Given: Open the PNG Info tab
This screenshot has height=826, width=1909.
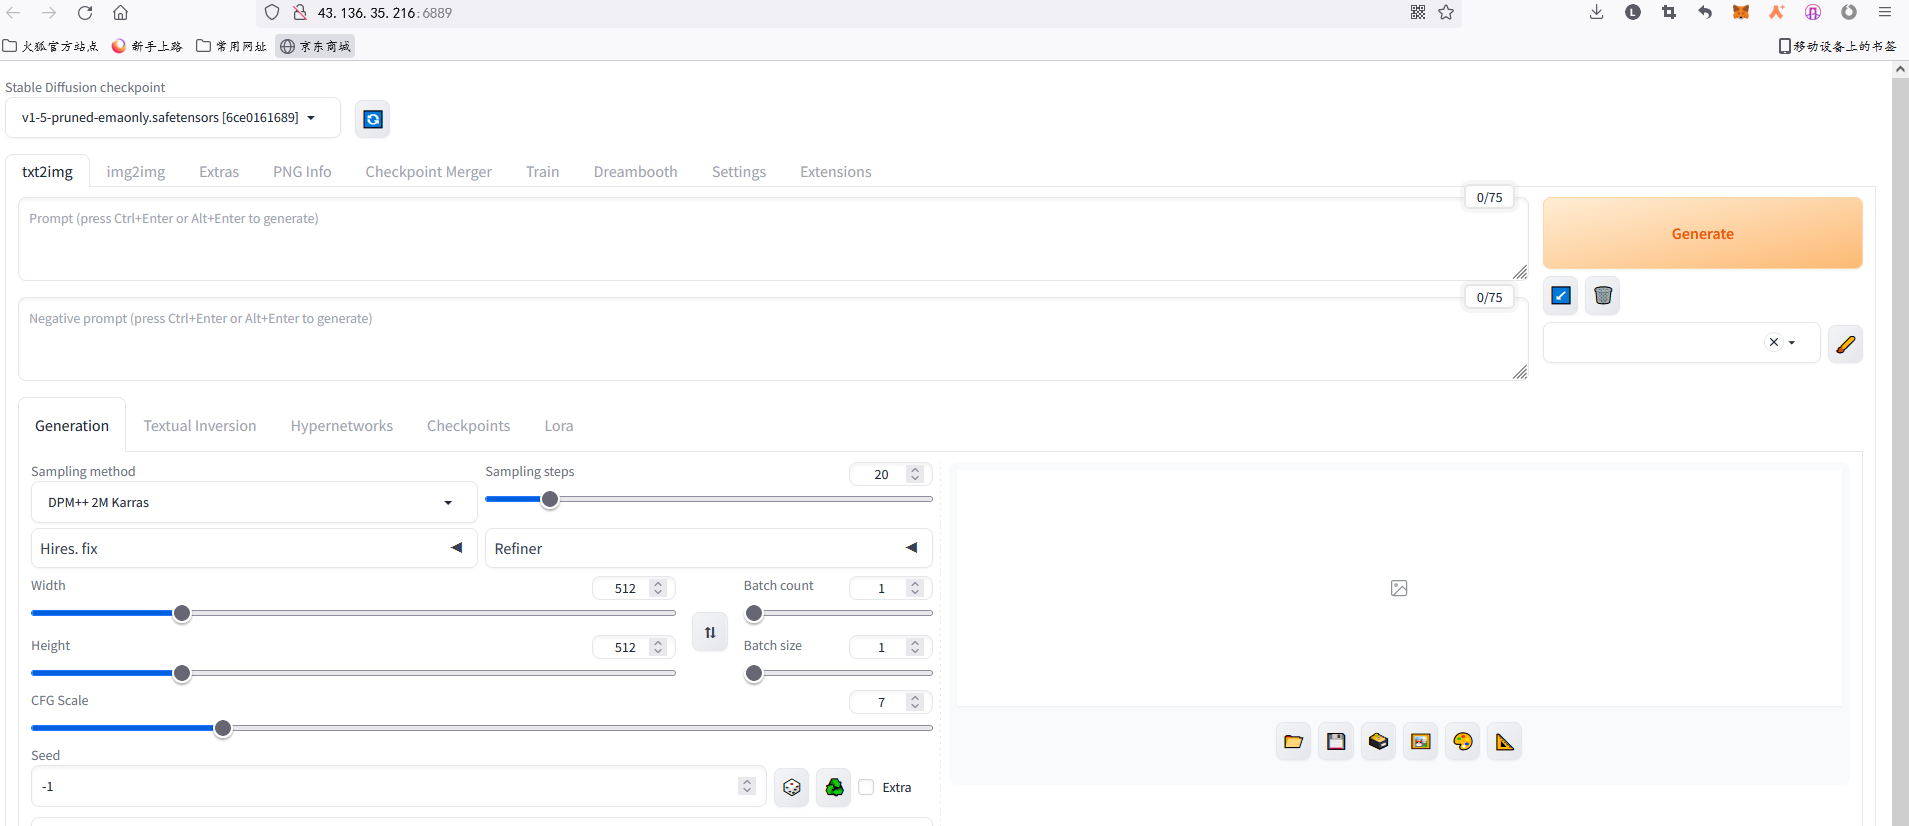Looking at the screenshot, I should (302, 172).
